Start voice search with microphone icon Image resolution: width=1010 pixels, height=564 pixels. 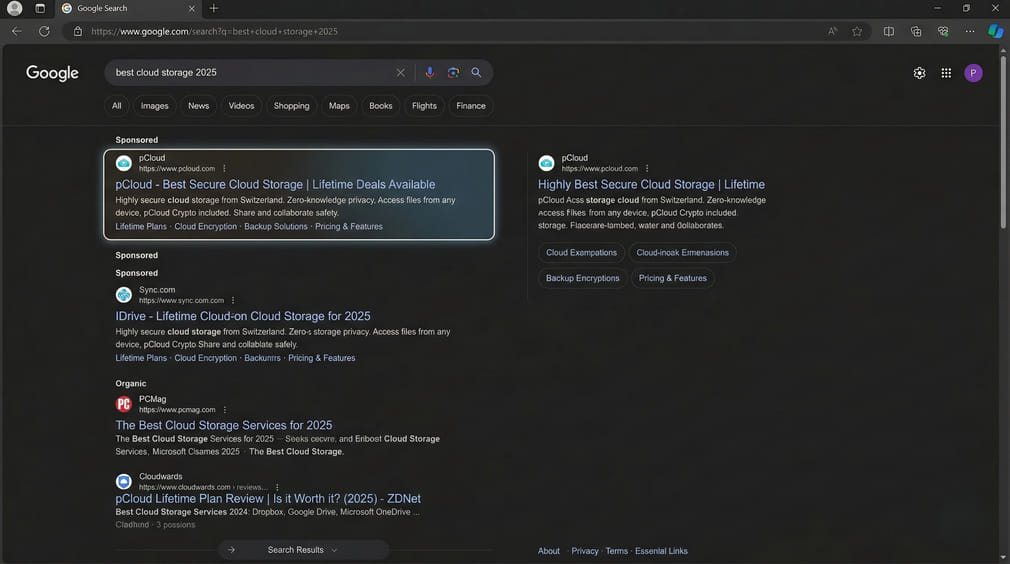pos(430,73)
